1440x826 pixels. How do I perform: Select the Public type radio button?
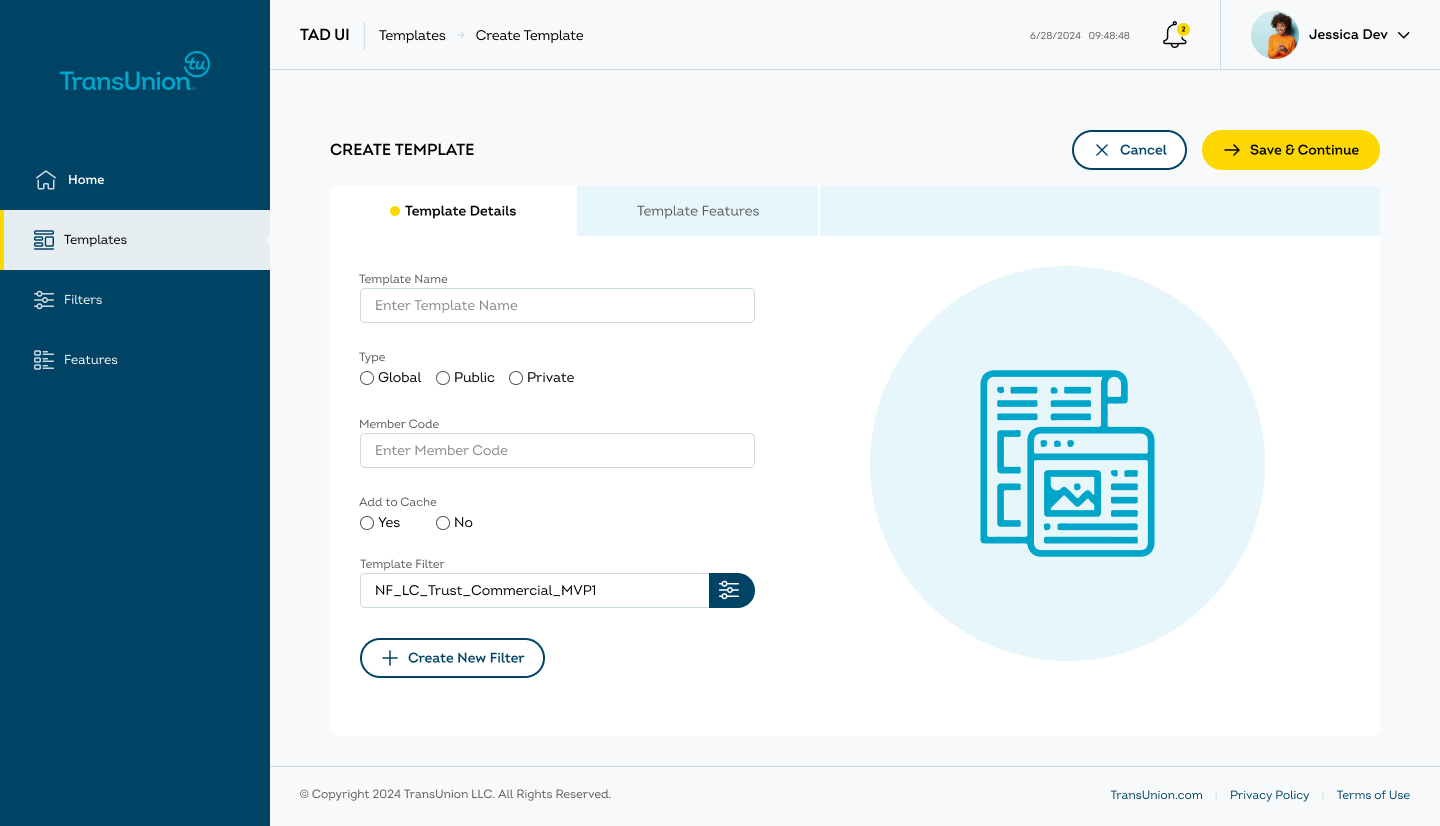(x=443, y=378)
